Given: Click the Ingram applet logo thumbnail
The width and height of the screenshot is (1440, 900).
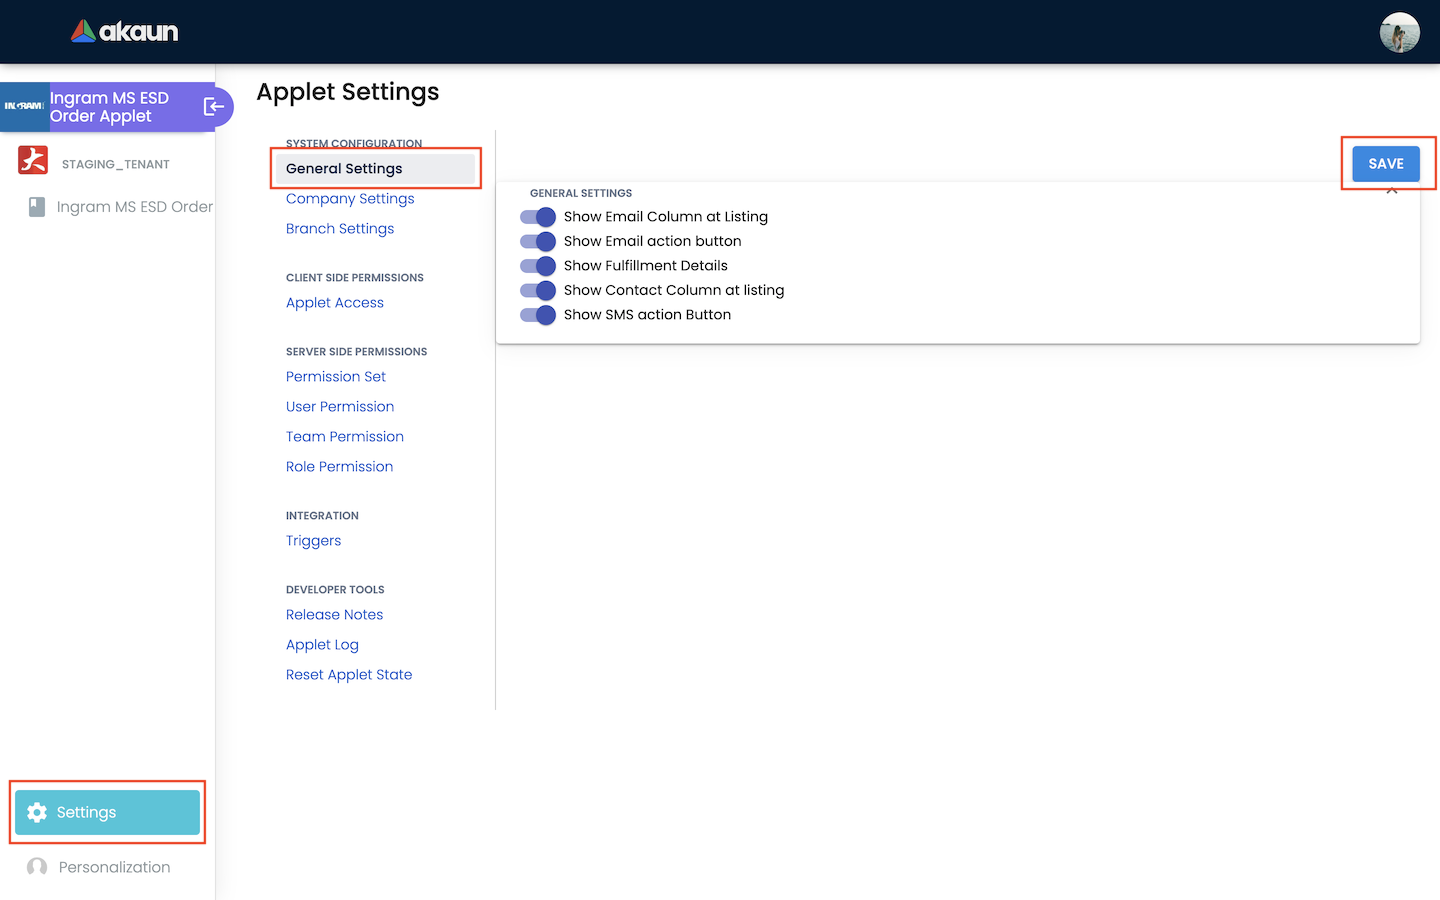Looking at the screenshot, I should (x=24, y=107).
